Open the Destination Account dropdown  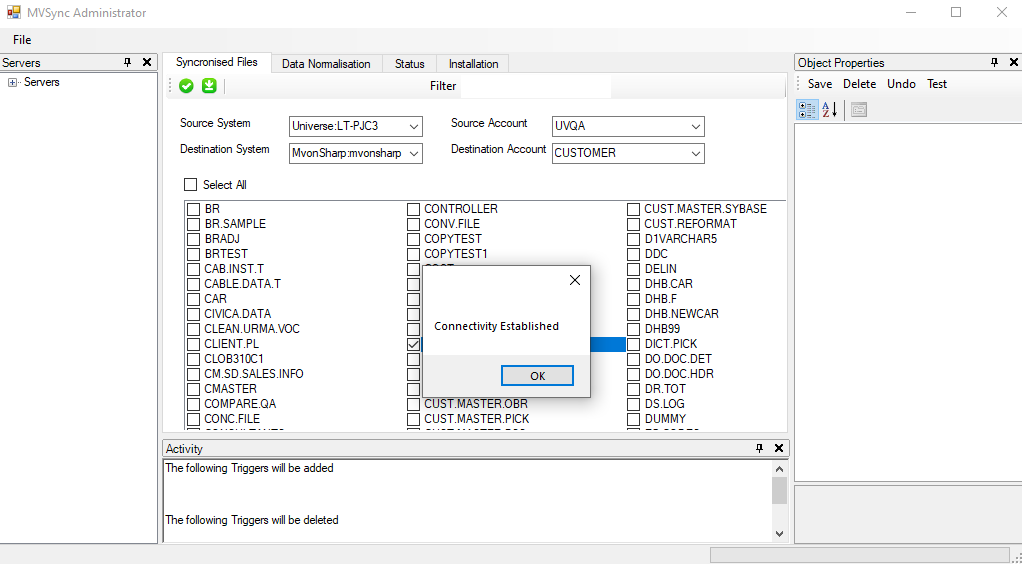[x=695, y=153]
